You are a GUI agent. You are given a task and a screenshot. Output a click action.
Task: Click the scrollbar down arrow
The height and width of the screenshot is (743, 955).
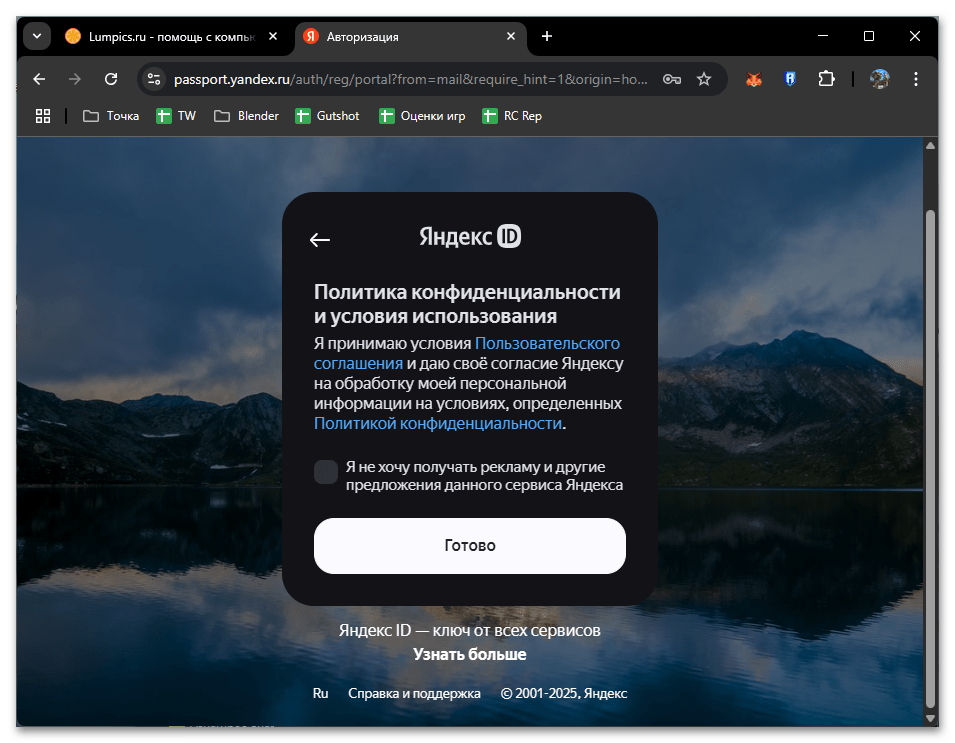pyautogui.click(x=930, y=719)
